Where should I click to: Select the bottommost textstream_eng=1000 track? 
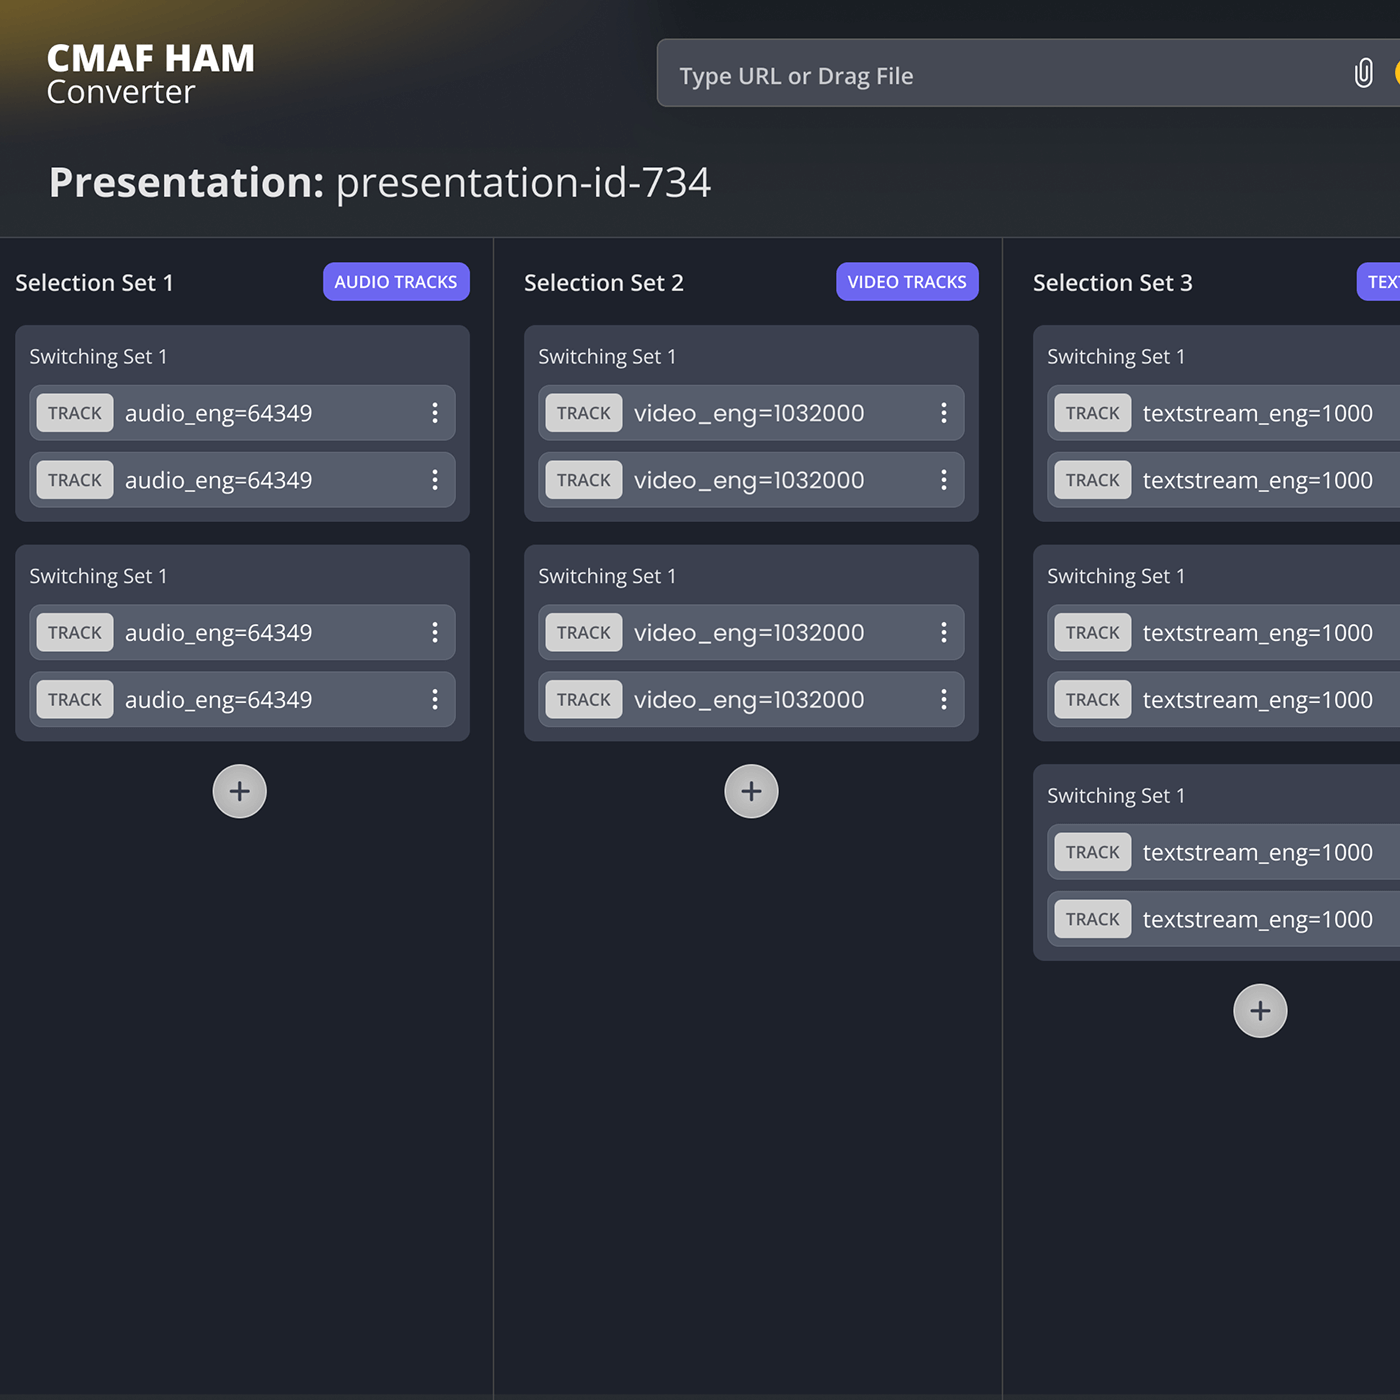[x=1256, y=919]
